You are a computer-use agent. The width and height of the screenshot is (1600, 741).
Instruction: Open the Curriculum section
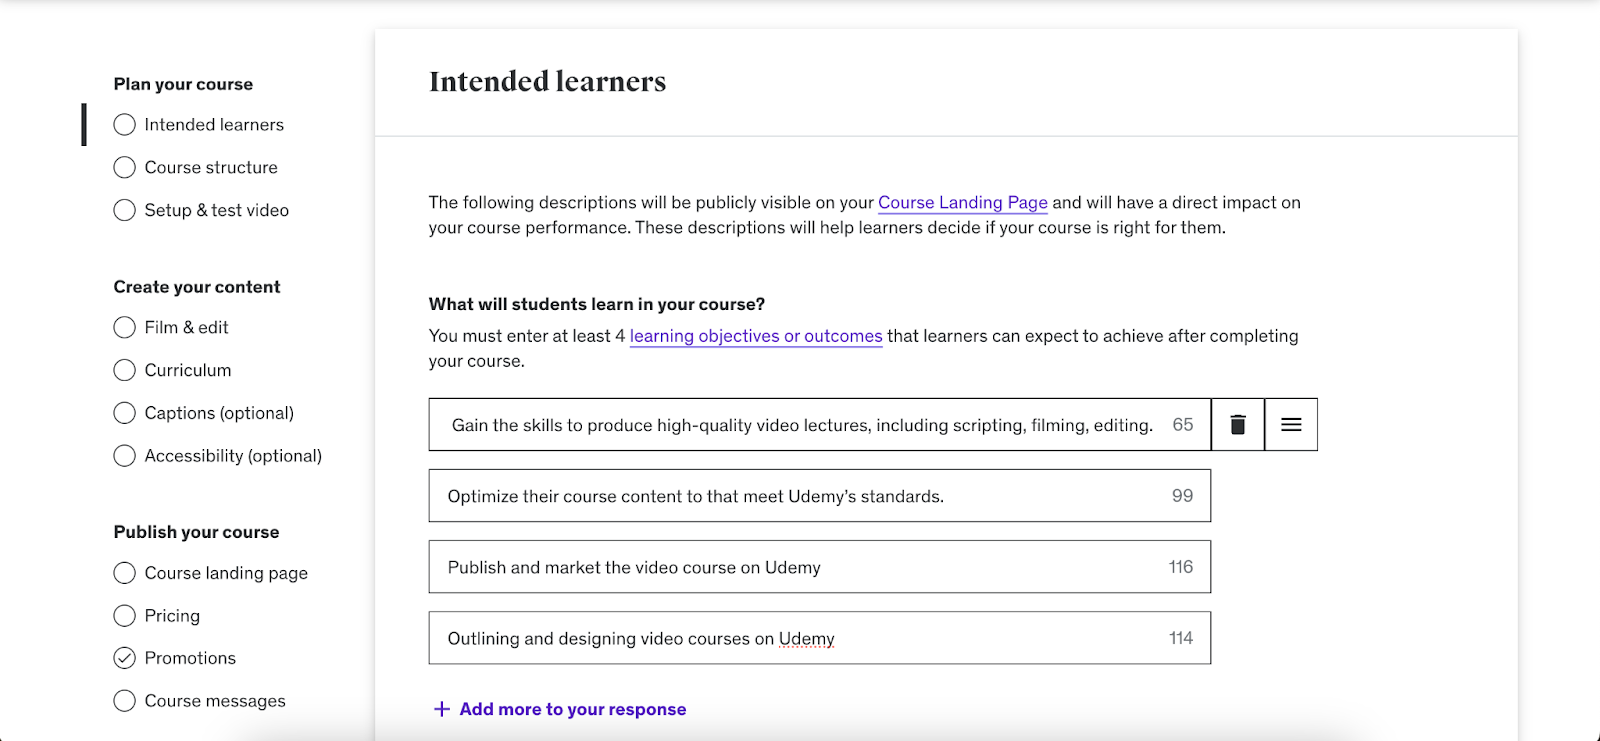(x=188, y=370)
